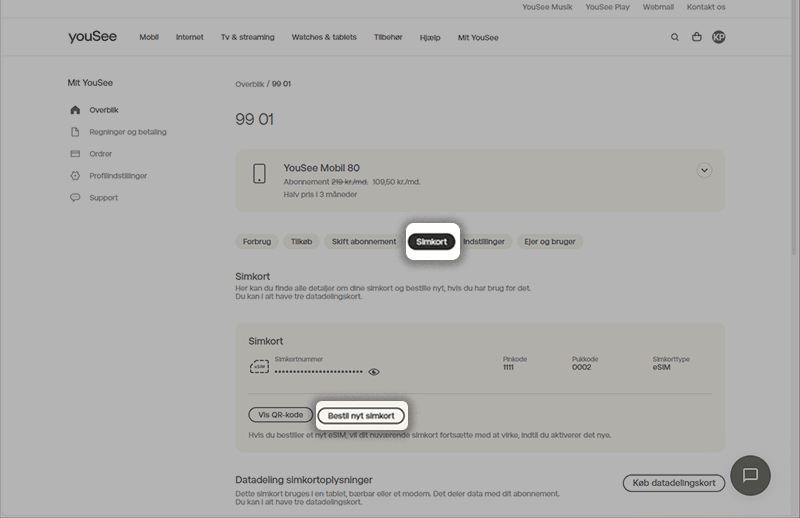Click the Køb datadelingskort button
The height and width of the screenshot is (518, 800).
coord(673,483)
